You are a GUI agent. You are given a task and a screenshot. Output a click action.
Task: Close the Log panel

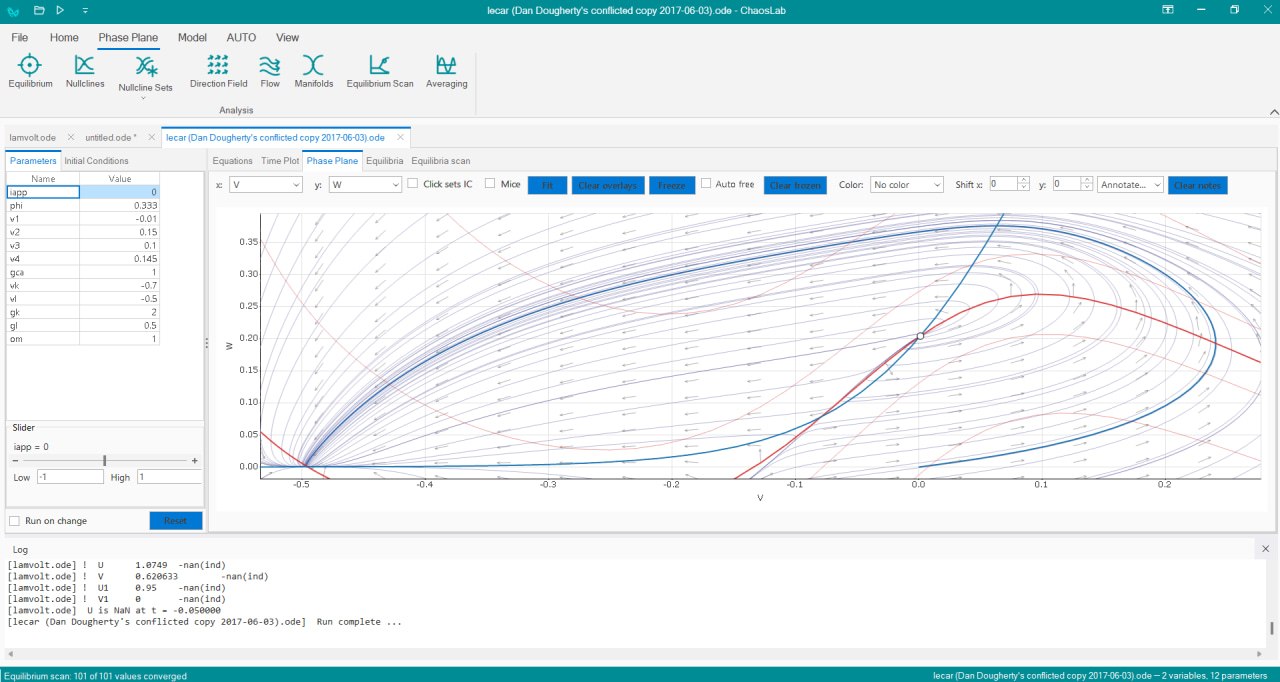pyautogui.click(x=1265, y=549)
